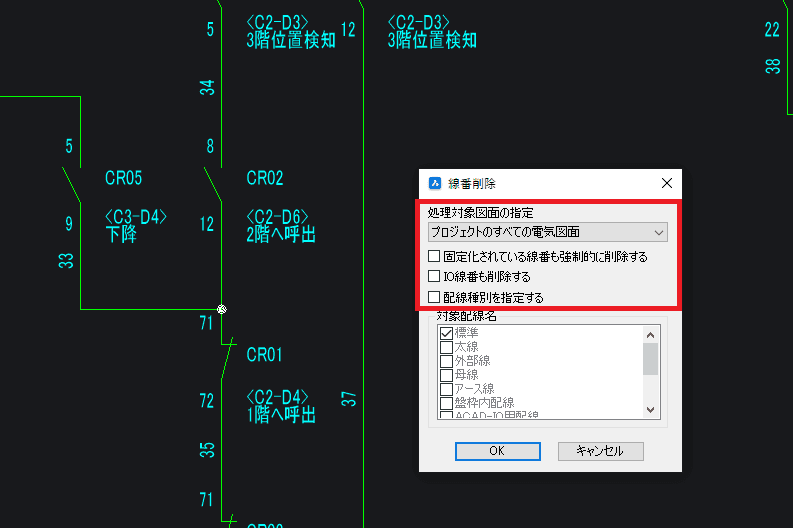Select the CR01 contact label in drawing
Image resolution: width=793 pixels, height=528 pixels.
coord(265,354)
